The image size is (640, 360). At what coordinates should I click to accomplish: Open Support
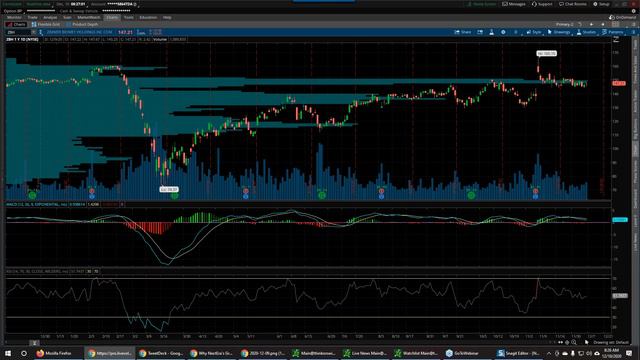coord(542,4)
